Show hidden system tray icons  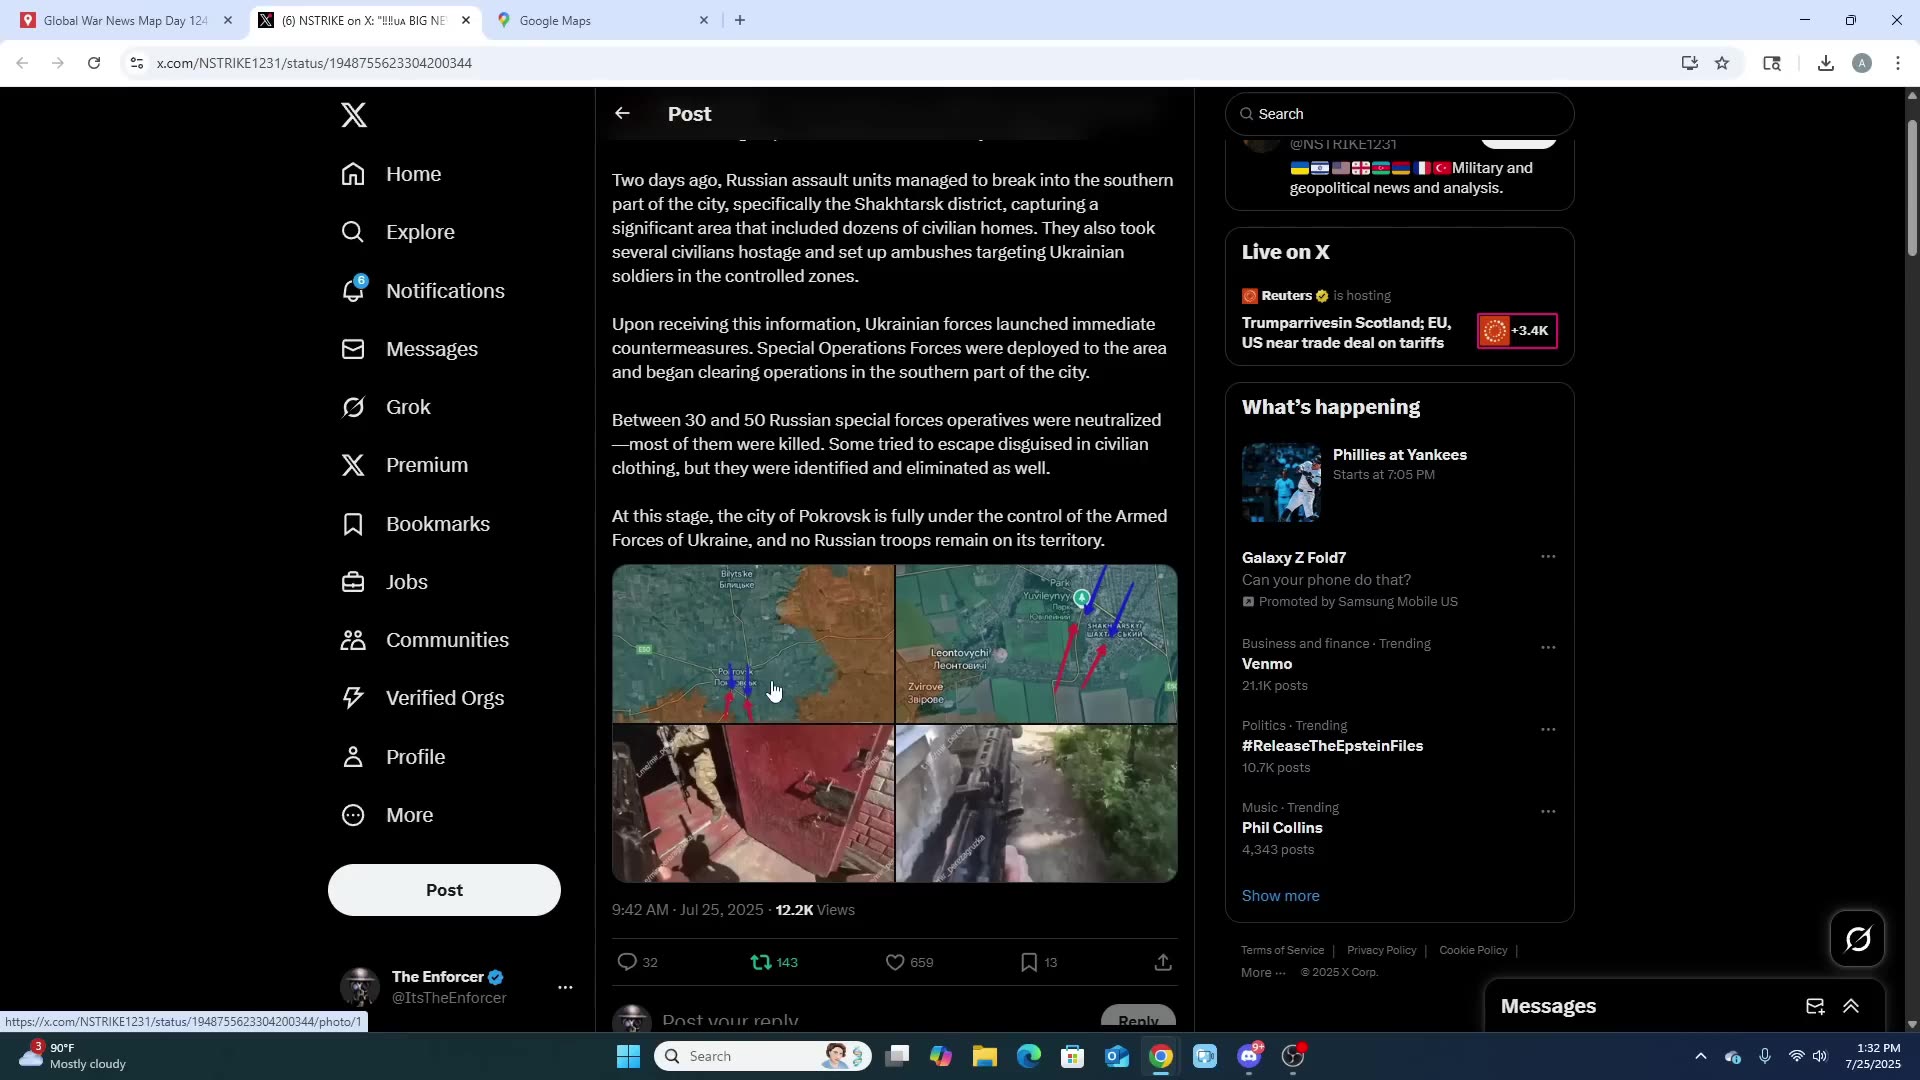pos(1701,1056)
